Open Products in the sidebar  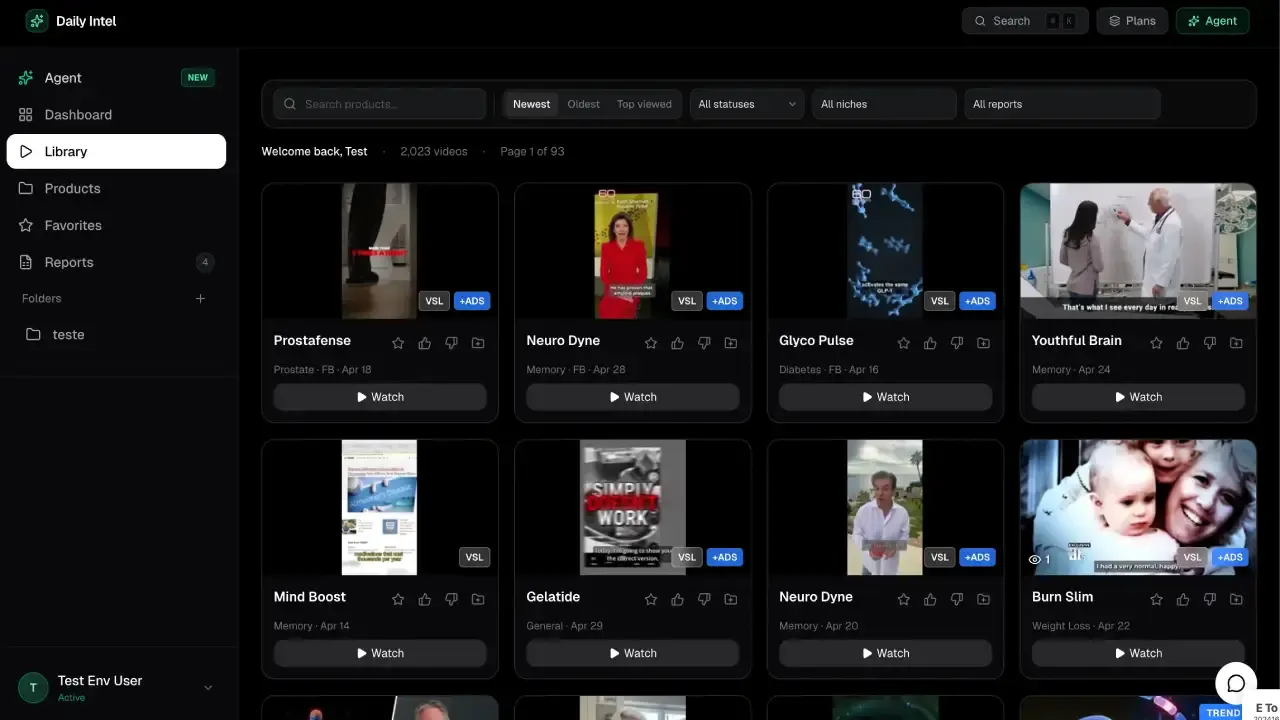pyautogui.click(x=116, y=189)
